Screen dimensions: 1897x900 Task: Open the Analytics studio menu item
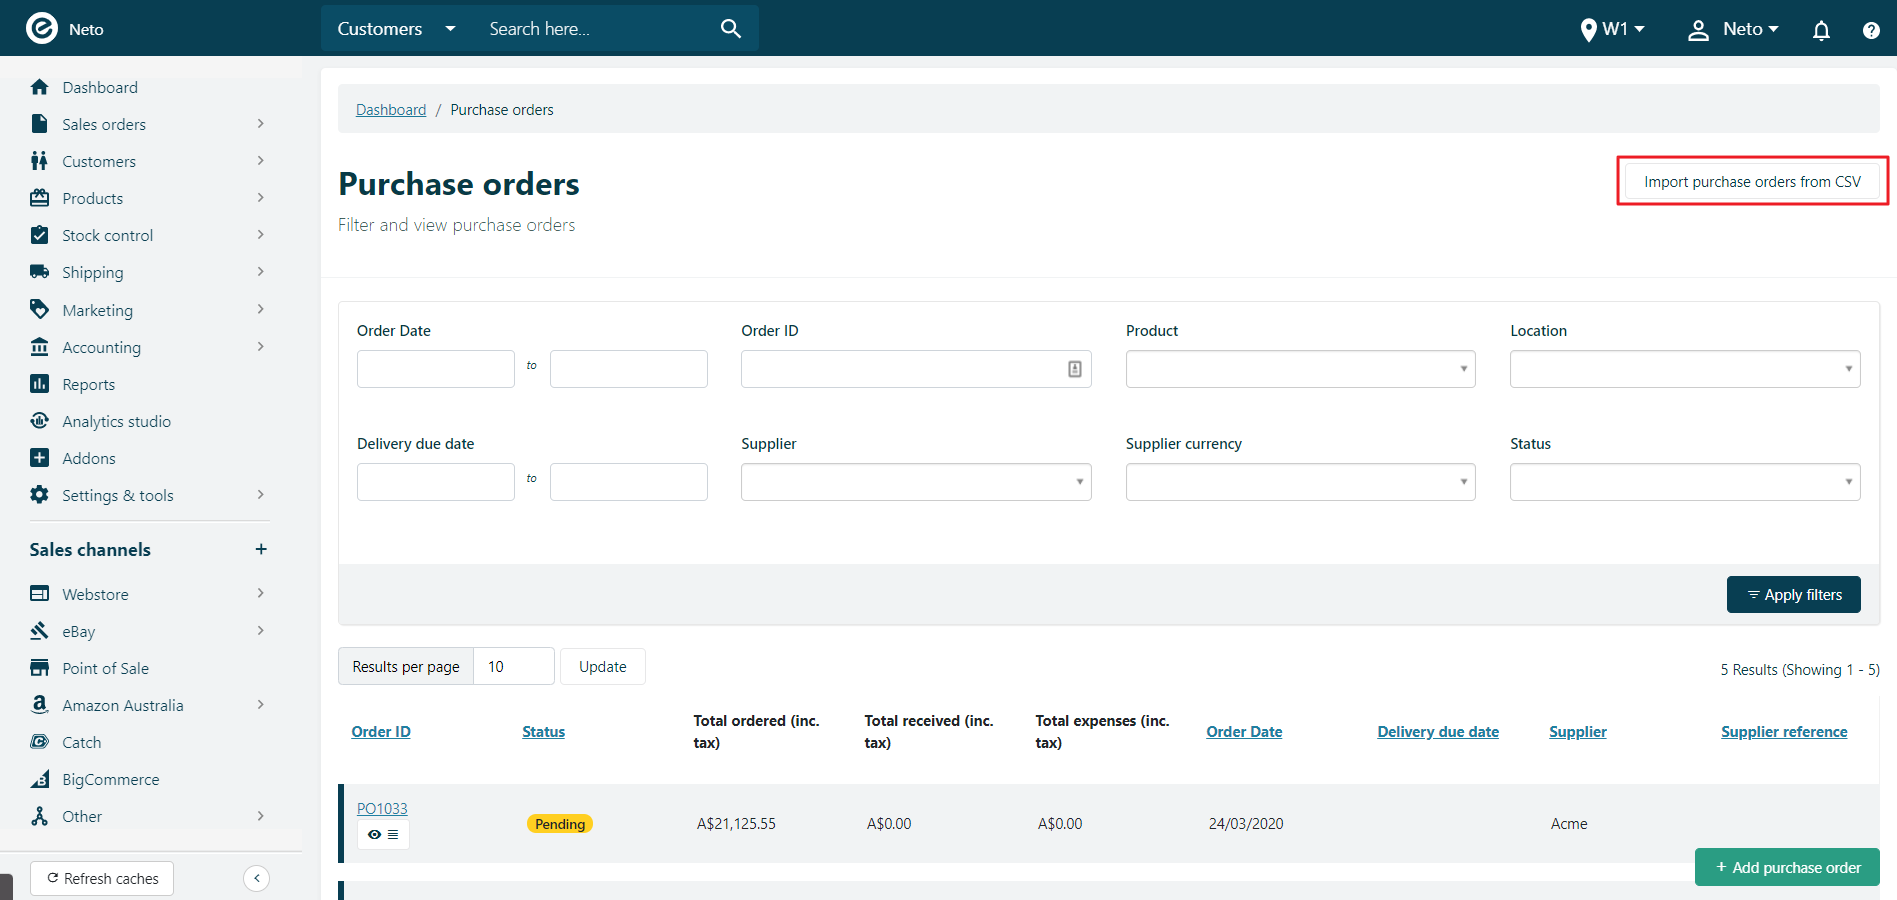point(116,421)
